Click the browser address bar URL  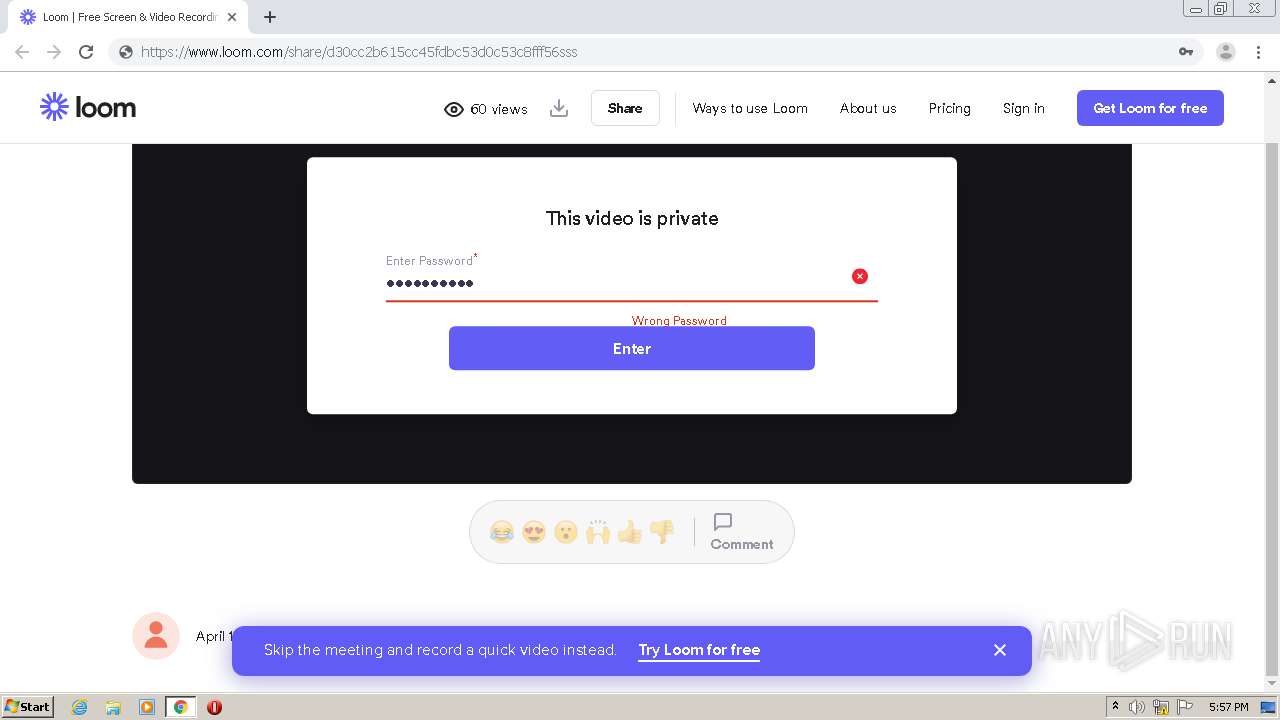click(x=359, y=52)
